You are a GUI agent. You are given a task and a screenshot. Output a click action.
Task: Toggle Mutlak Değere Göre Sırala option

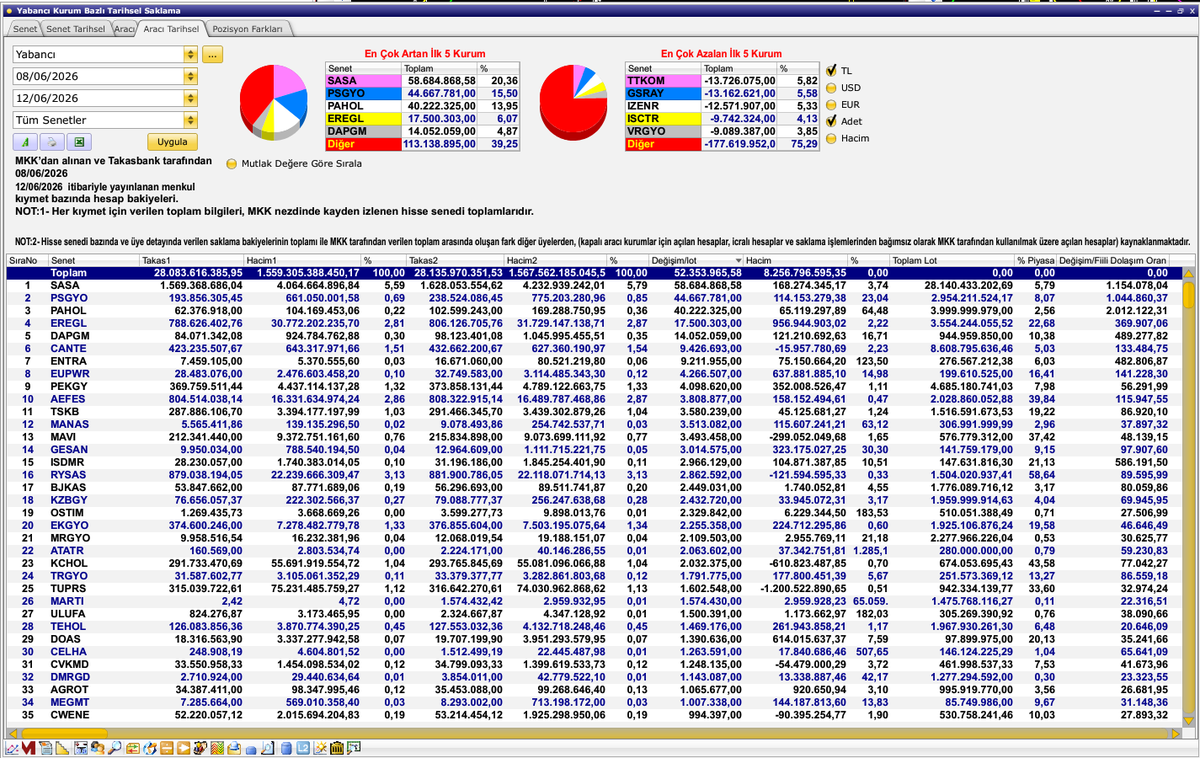pyautogui.click(x=232, y=163)
